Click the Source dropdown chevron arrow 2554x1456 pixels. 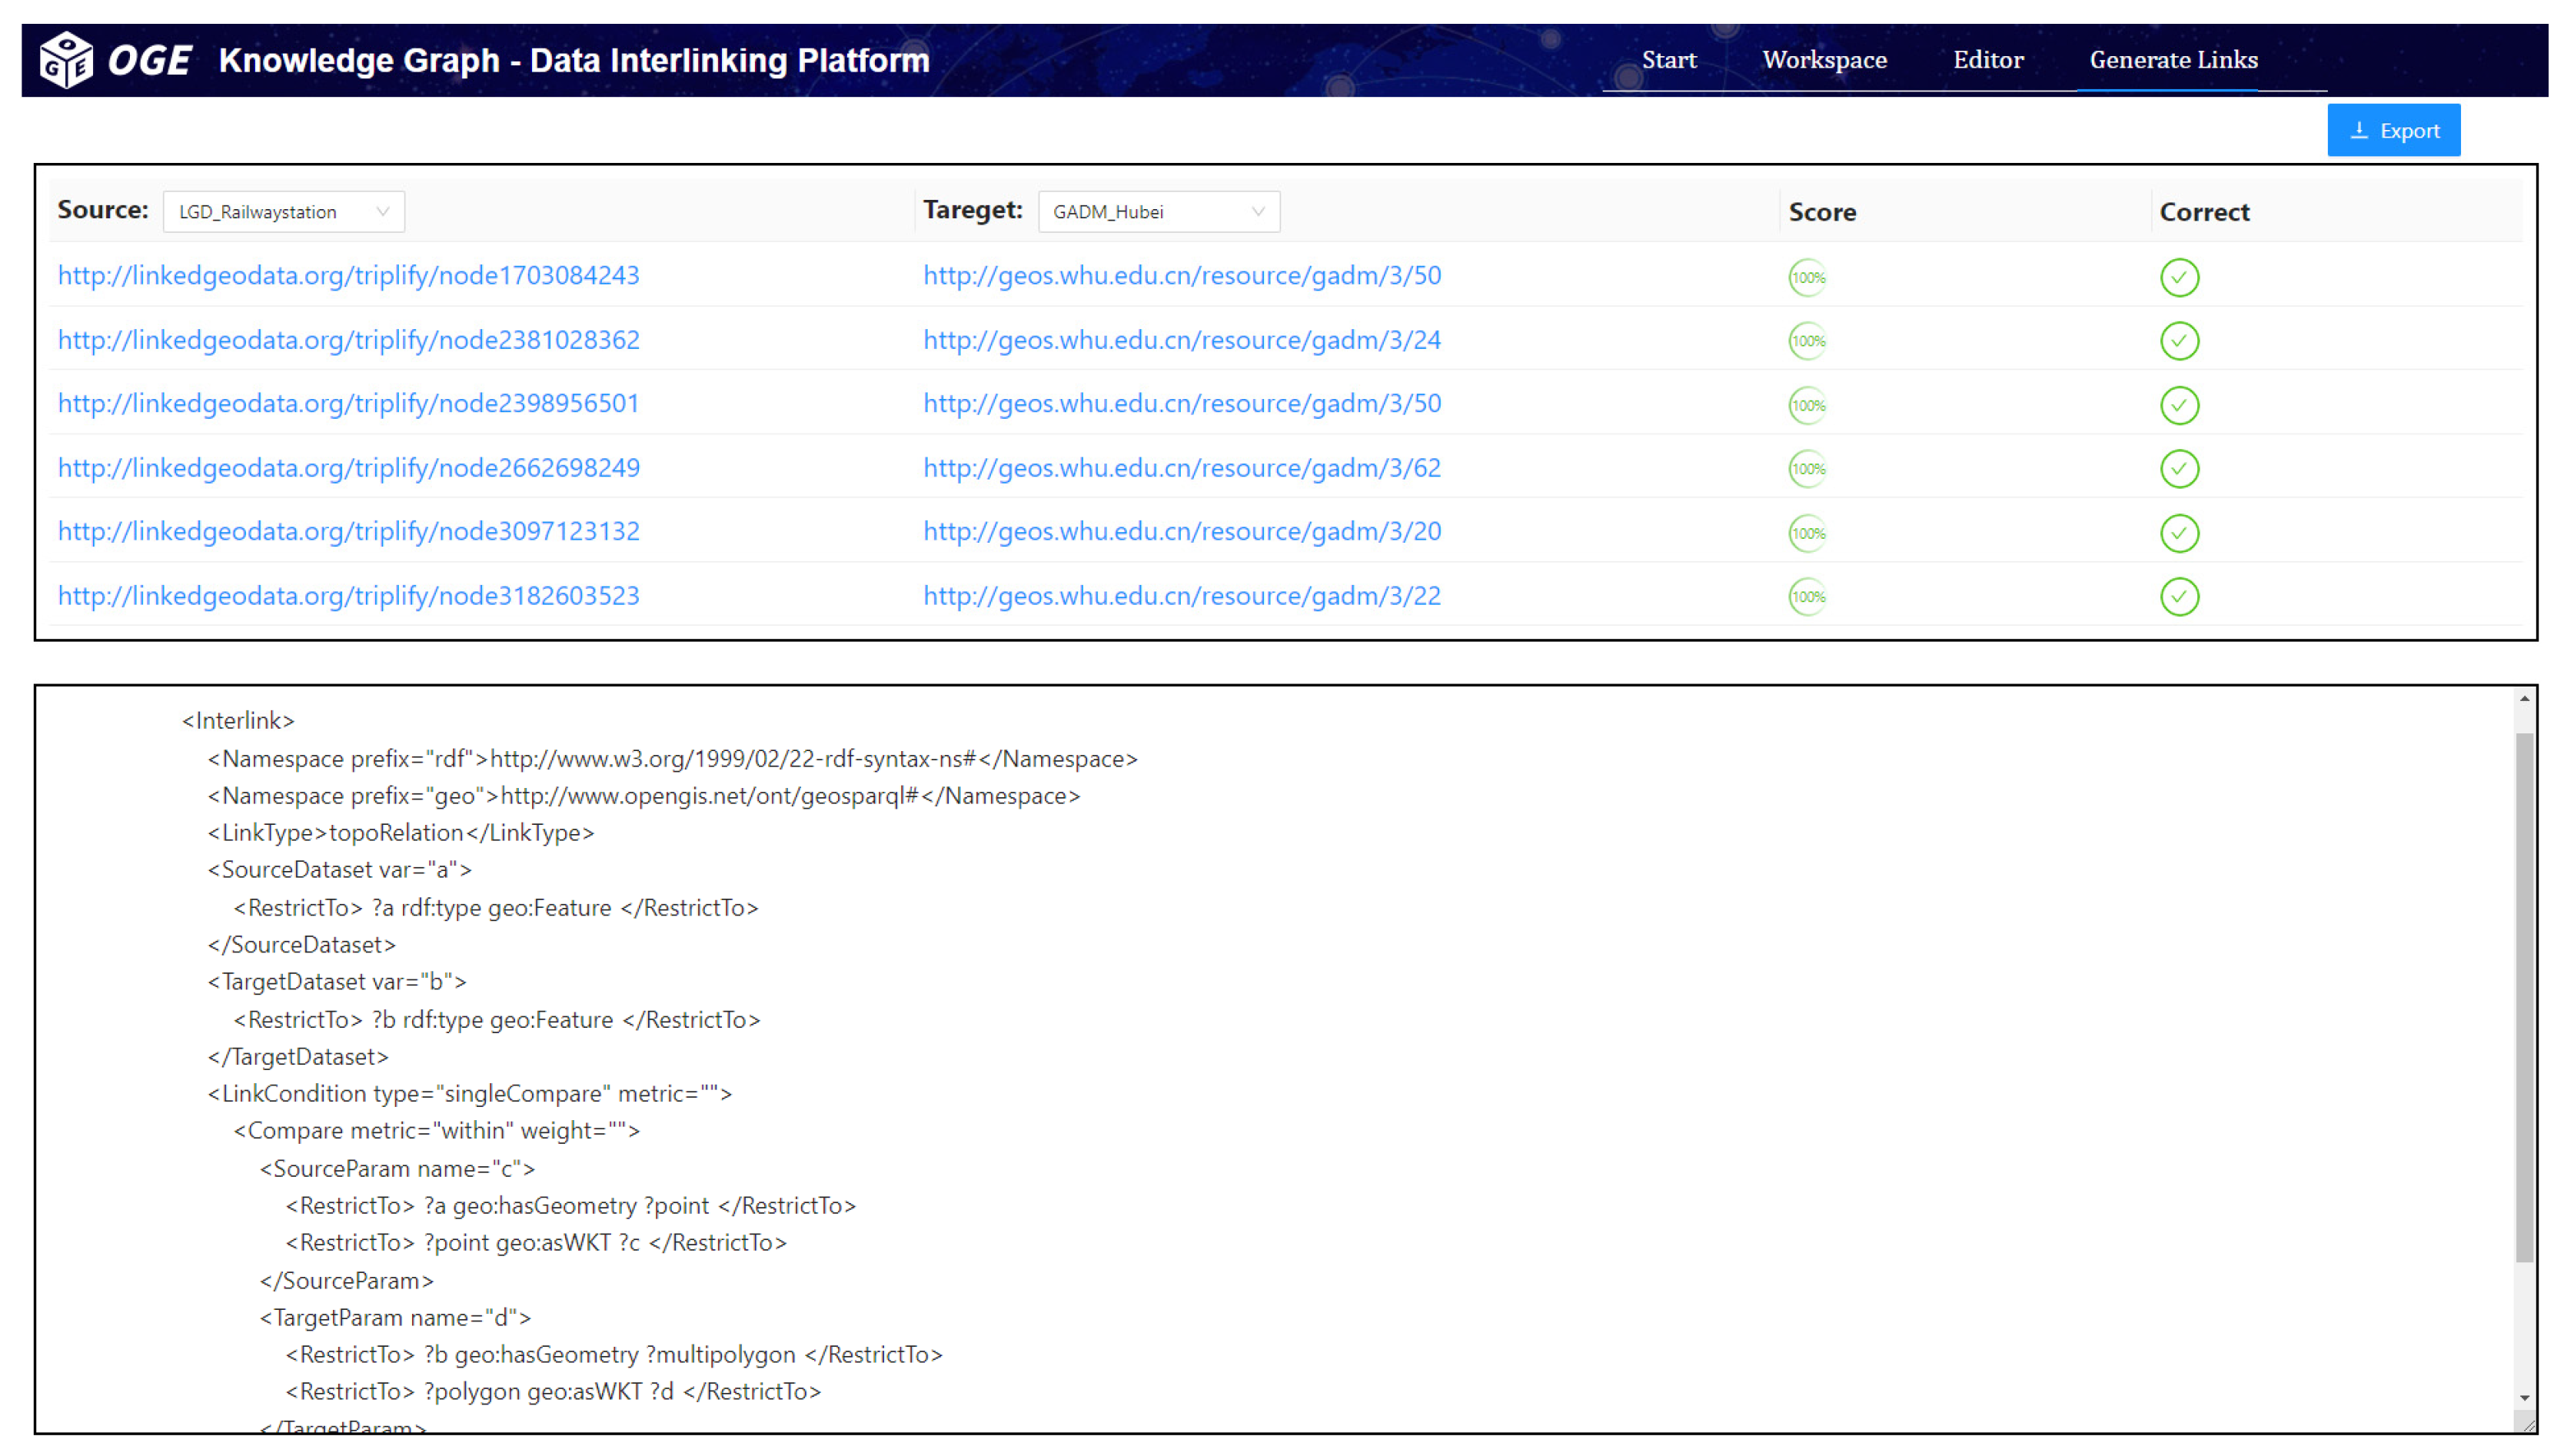[382, 212]
